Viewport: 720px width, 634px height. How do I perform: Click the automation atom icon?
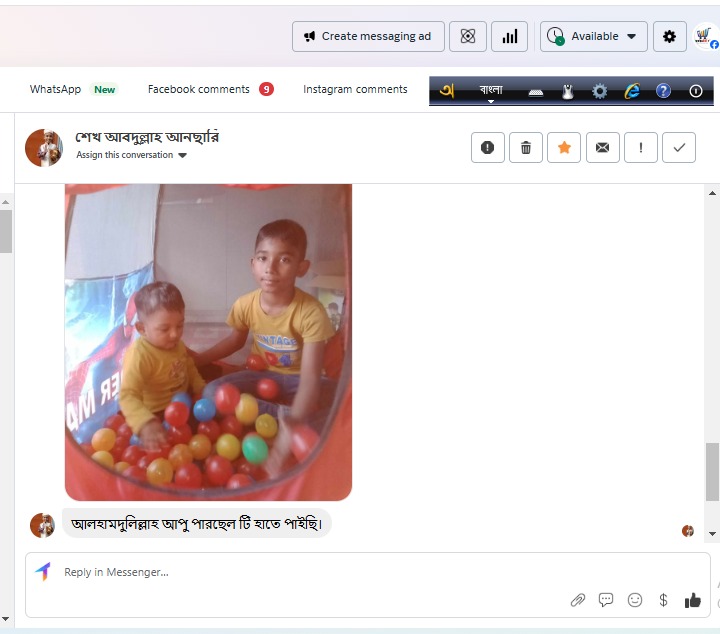pyautogui.click(x=467, y=36)
